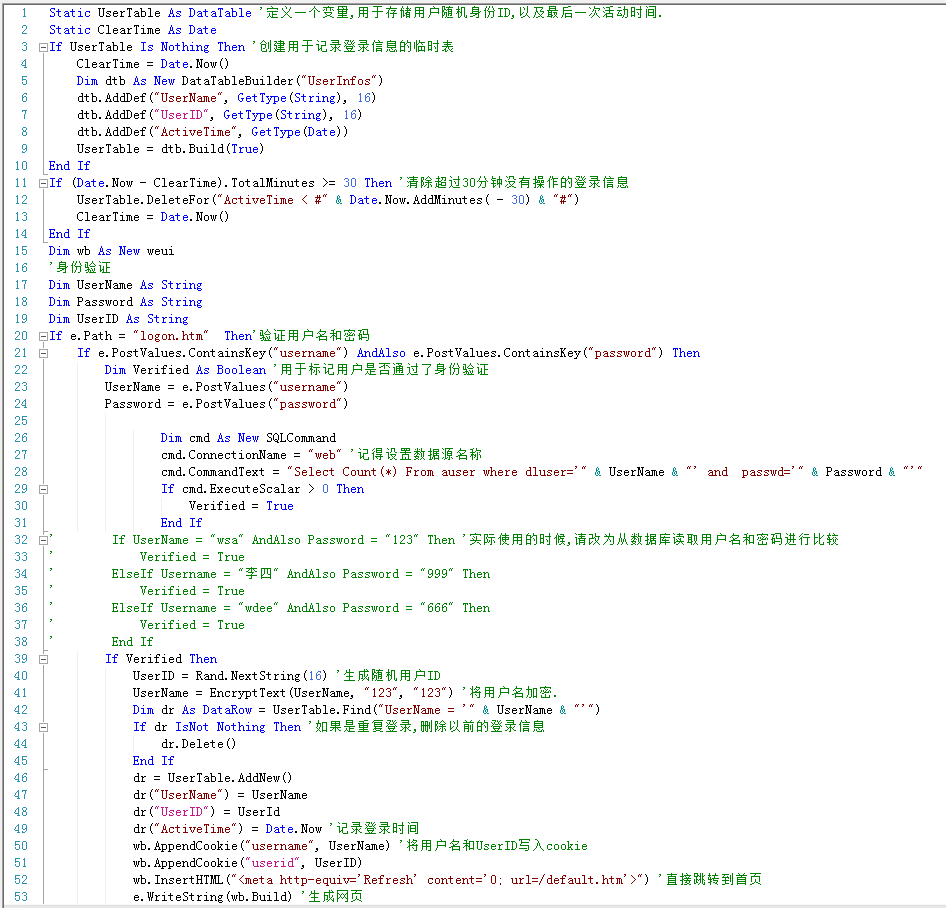Click 'Static UserTable As DataTable' declaration
The width and height of the screenshot is (946, 908).
[150, 13]
